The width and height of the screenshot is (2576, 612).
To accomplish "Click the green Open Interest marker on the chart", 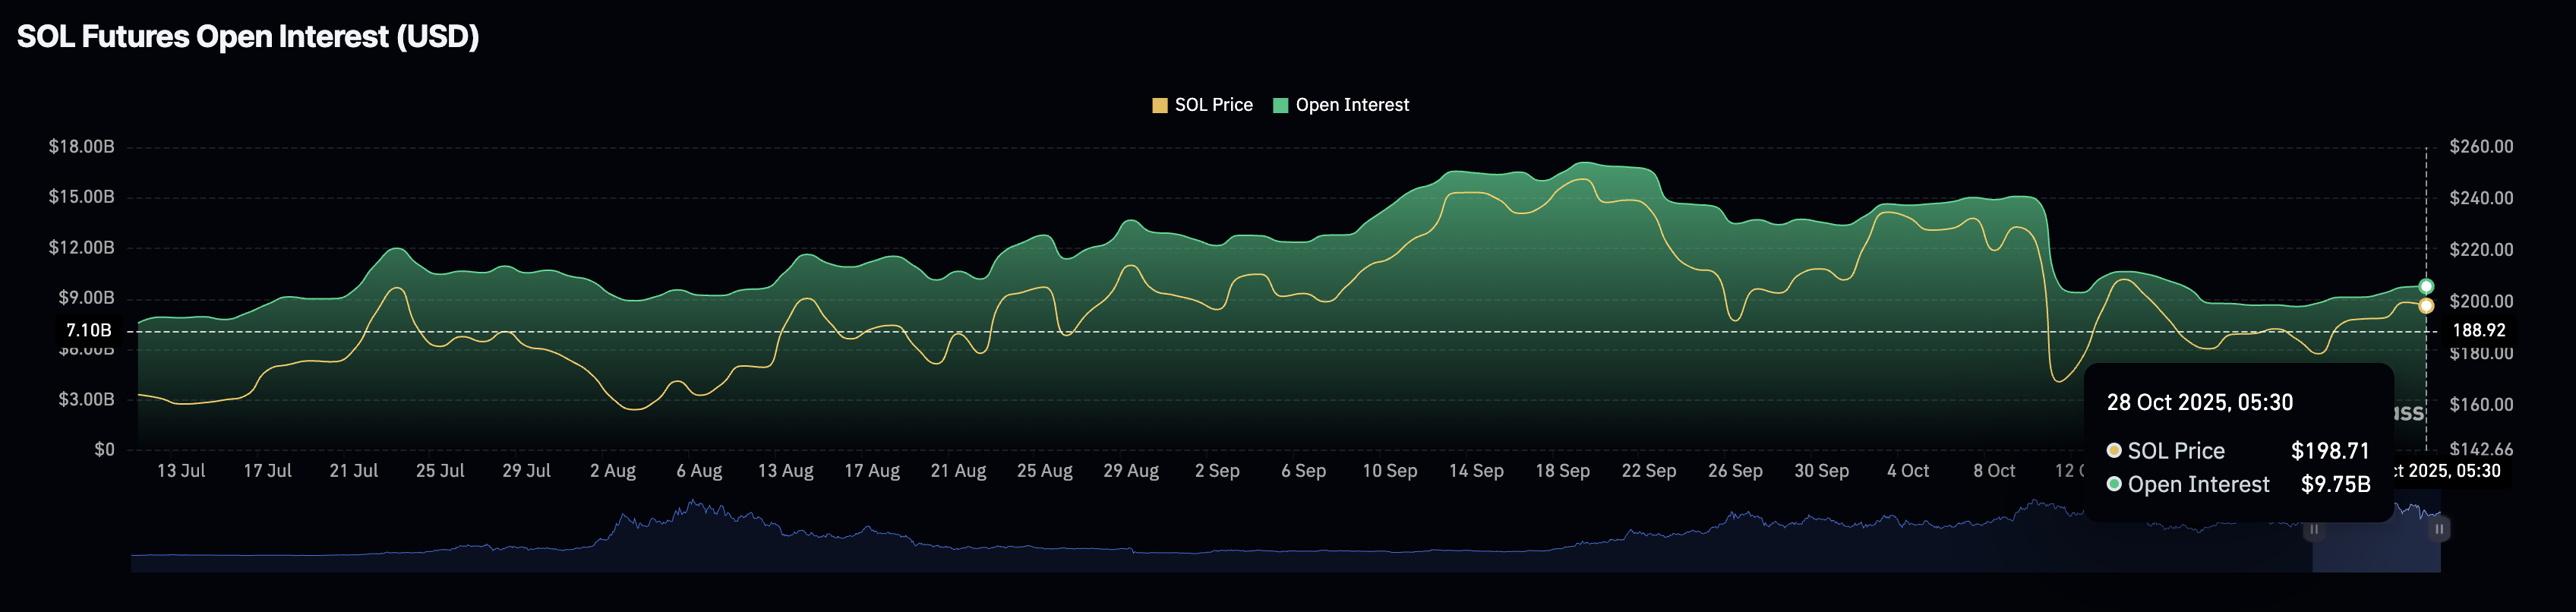I will (x=2426, y=287).
